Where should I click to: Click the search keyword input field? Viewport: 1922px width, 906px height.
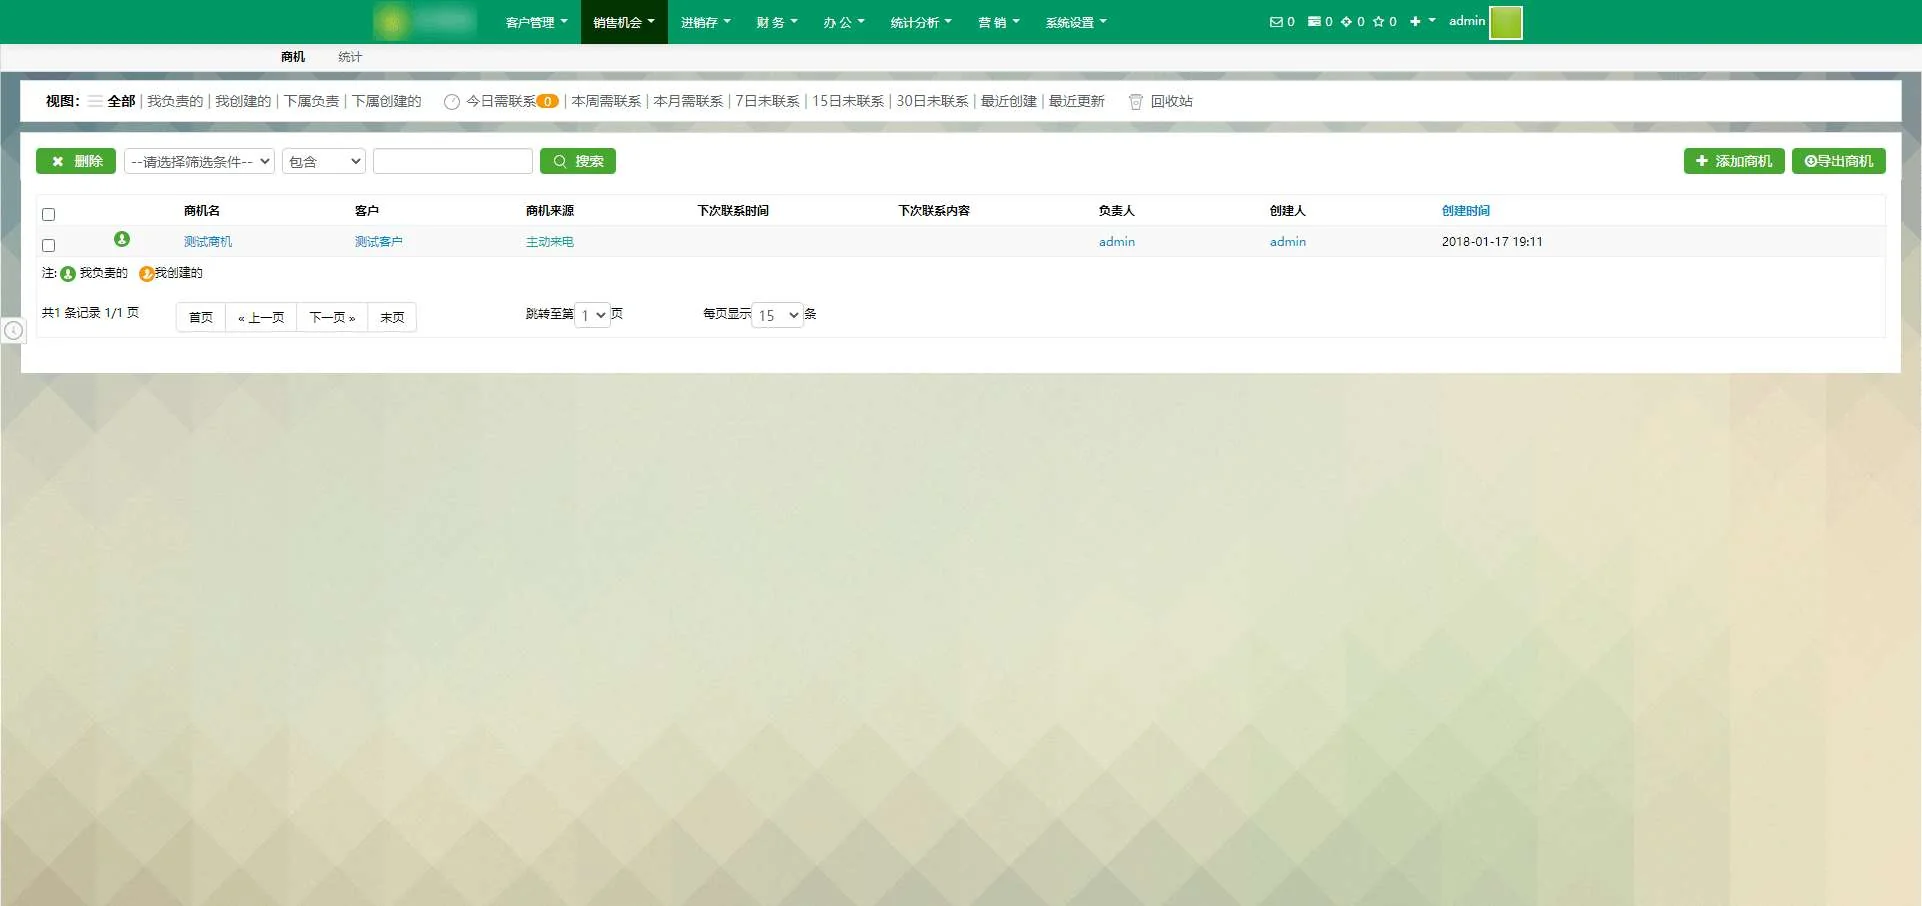pyautogui.click(x=452, y=162)
